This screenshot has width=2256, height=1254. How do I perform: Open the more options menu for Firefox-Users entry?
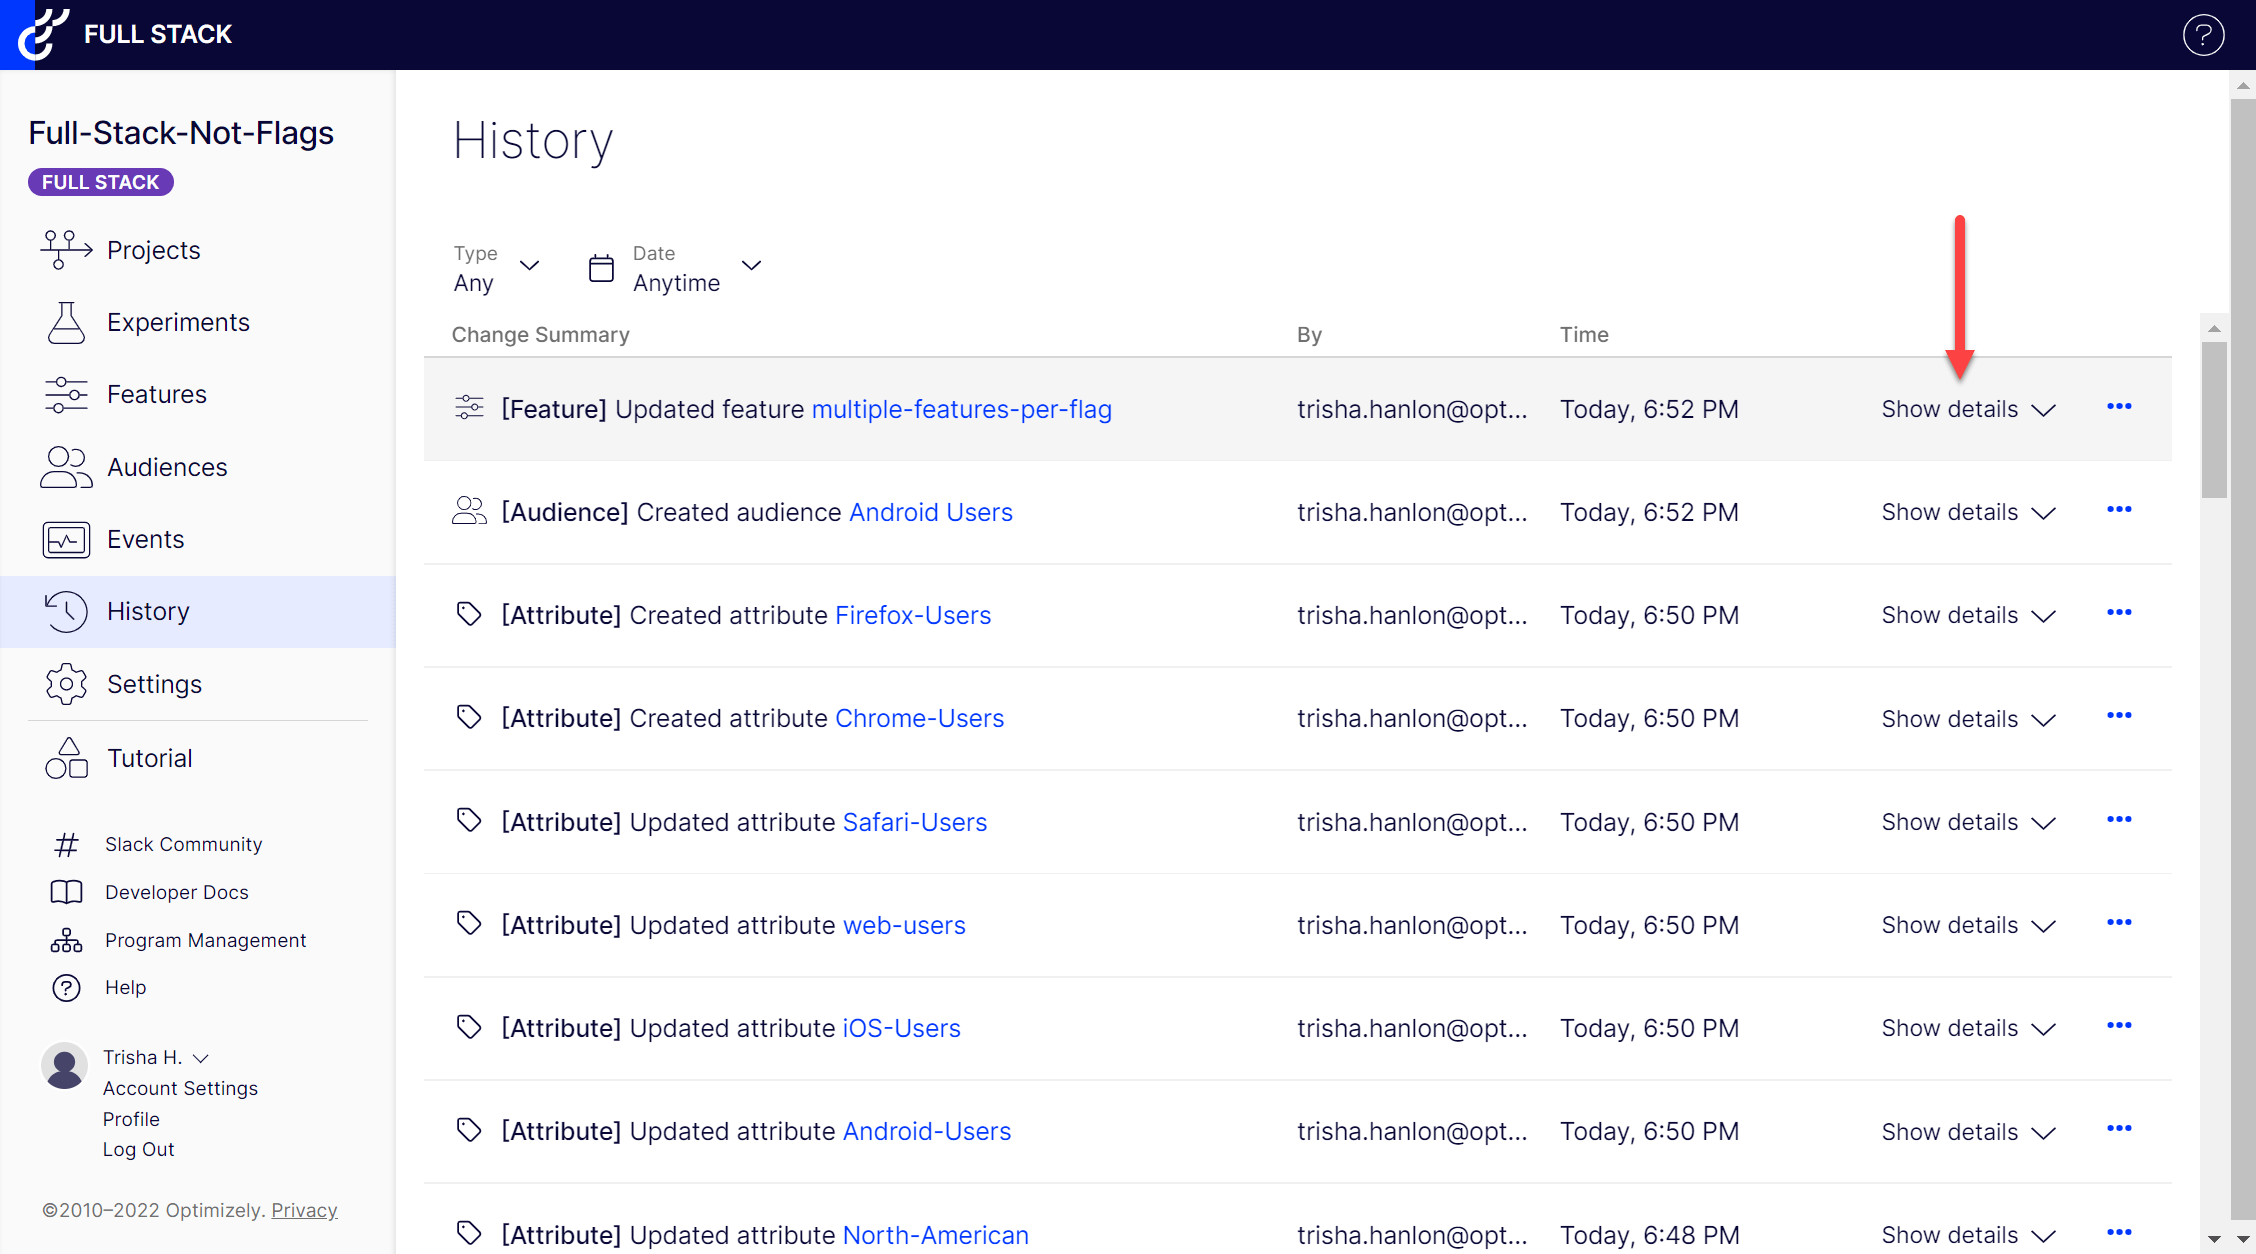pyautogui.click(x=2121, y=614)
